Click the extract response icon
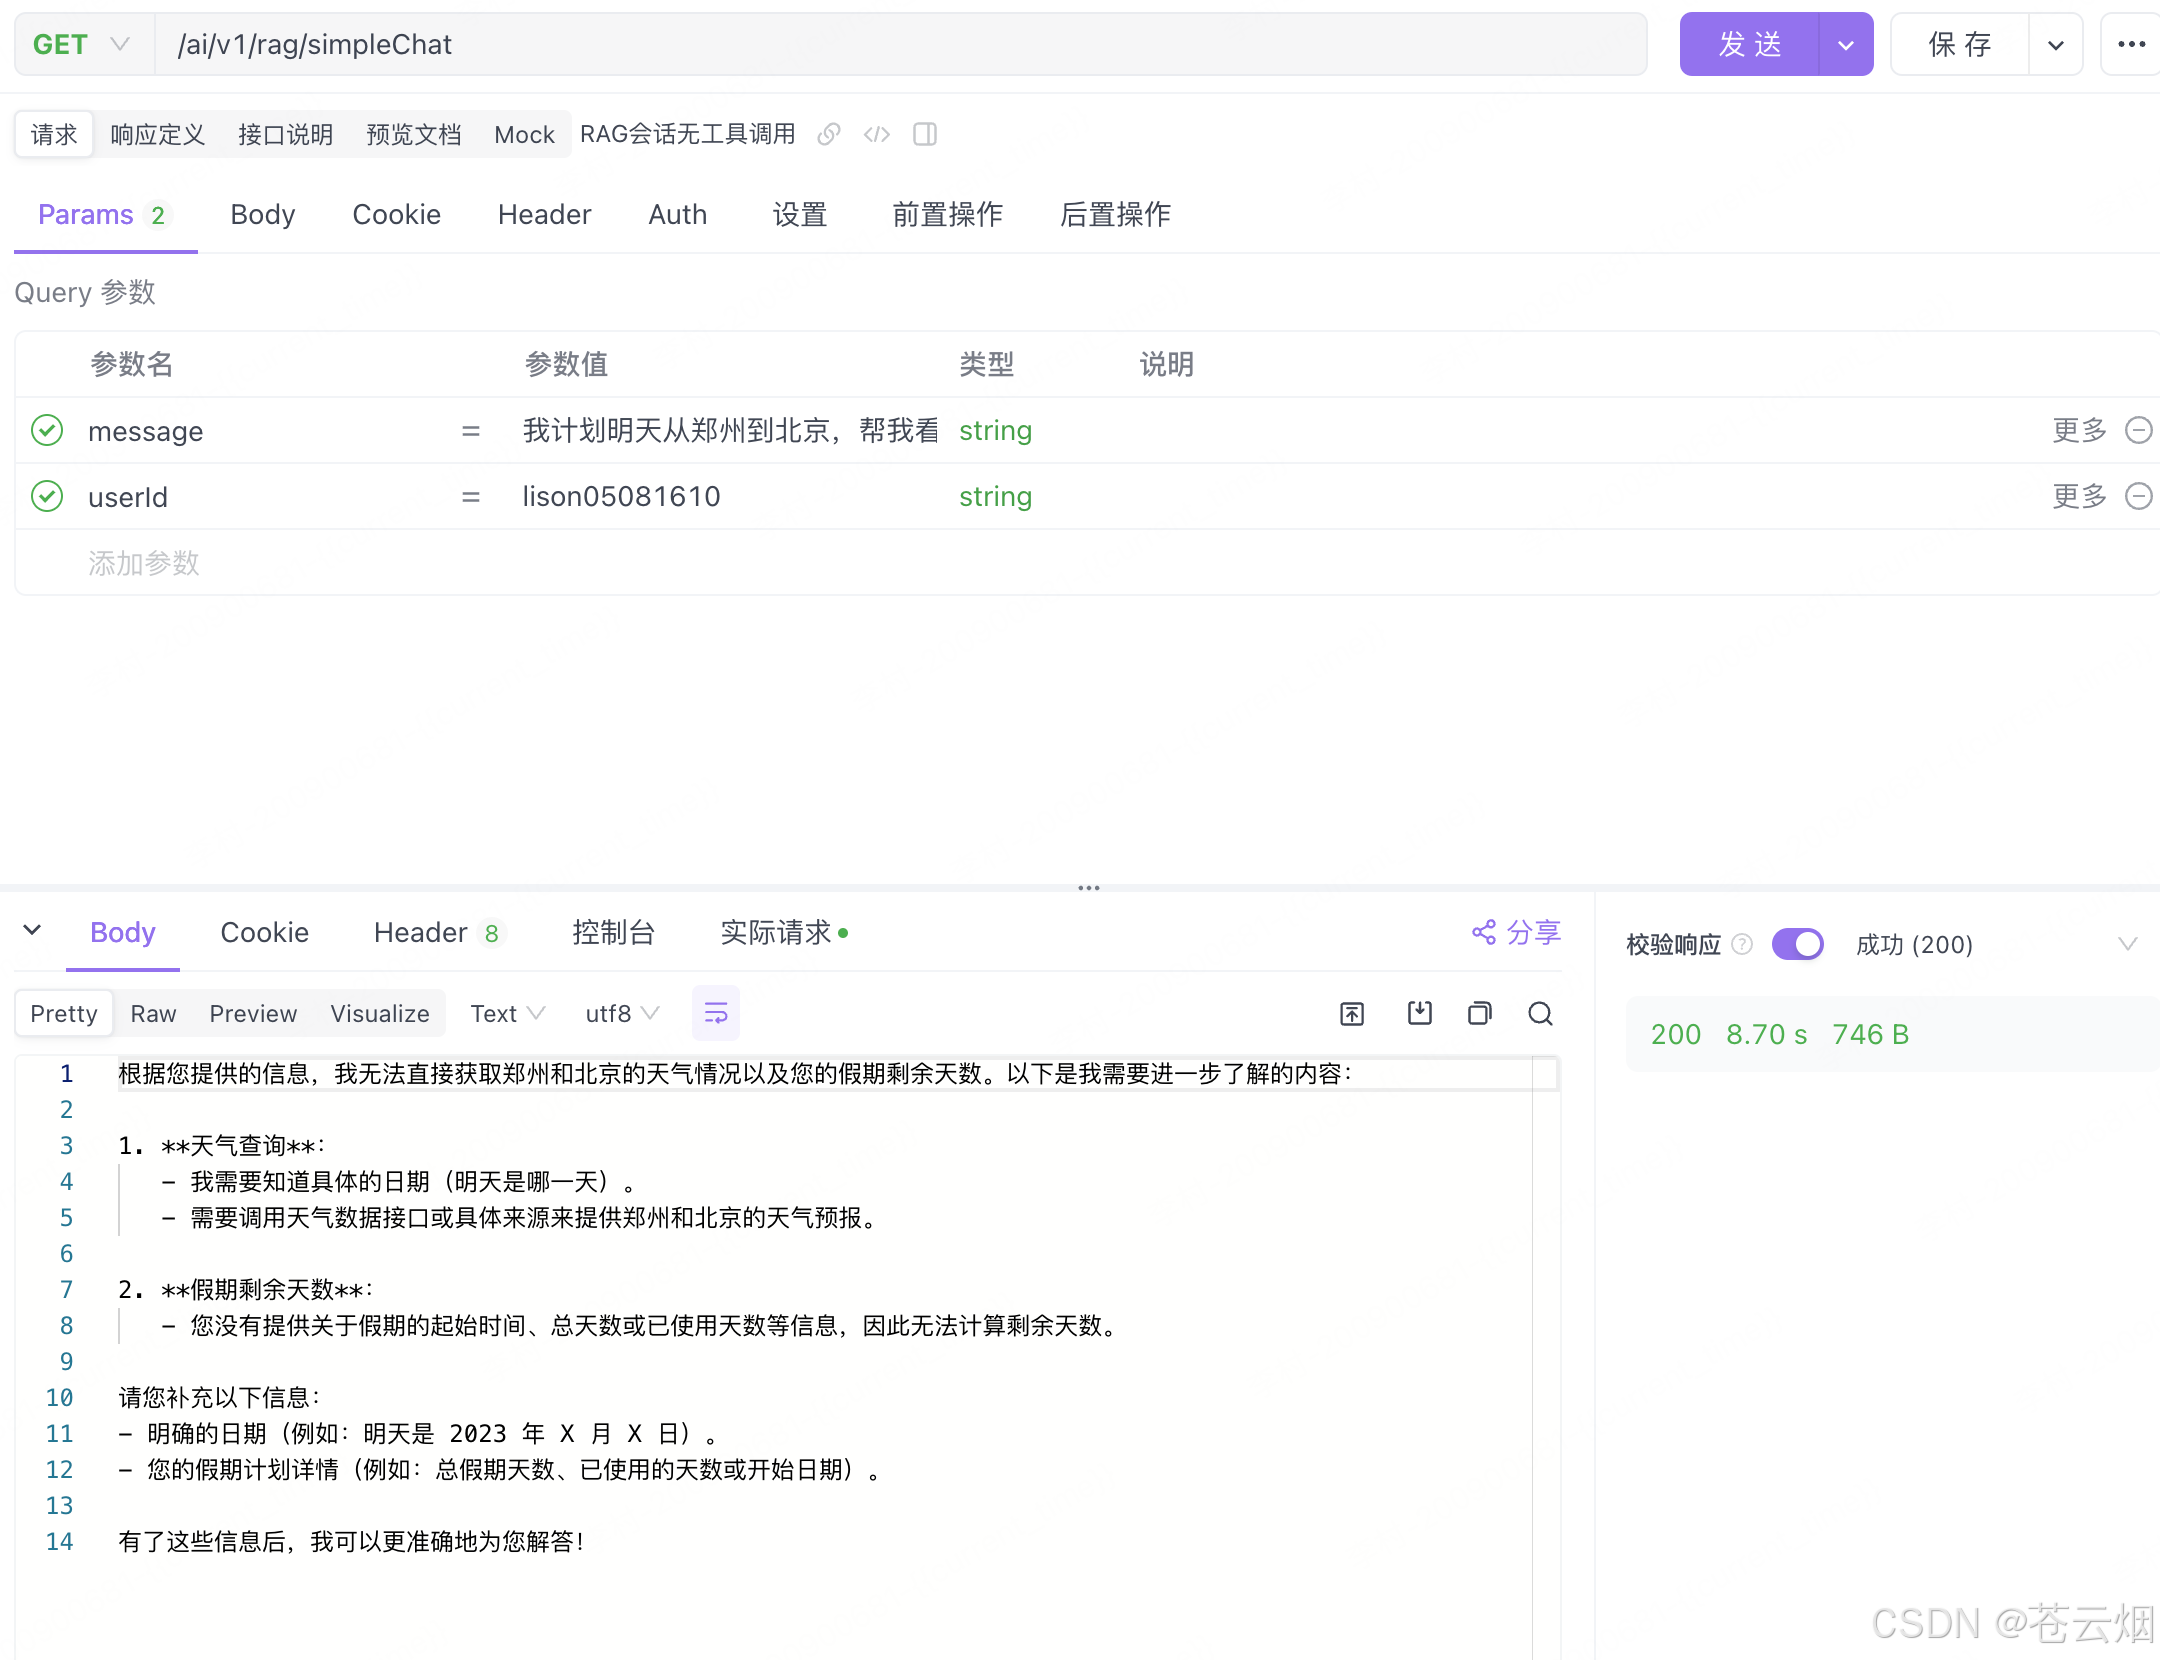 pos(1352,1014)
